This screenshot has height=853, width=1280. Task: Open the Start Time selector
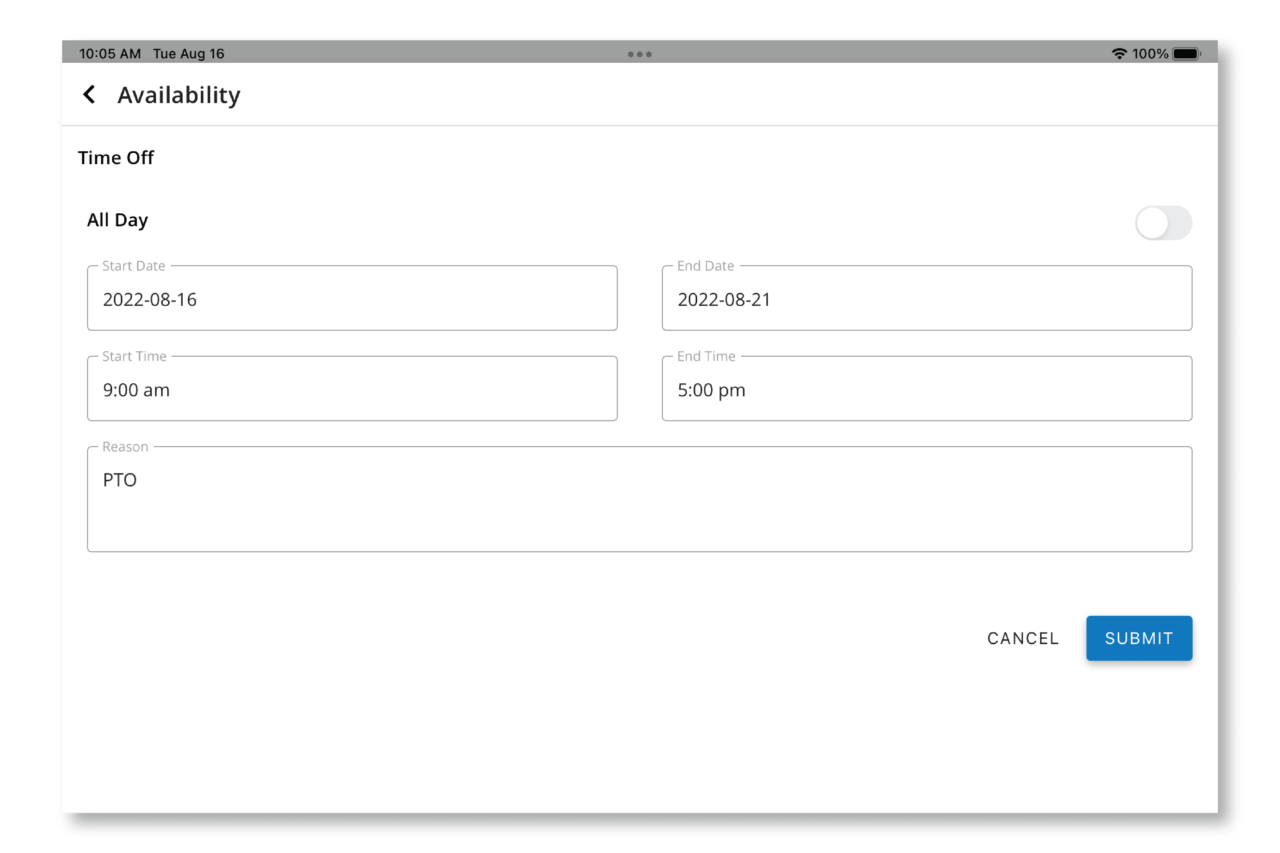pyautogui.click(x=352, y=388)
